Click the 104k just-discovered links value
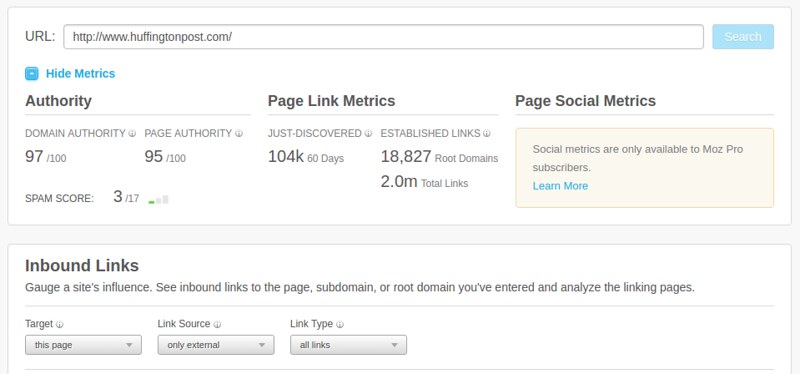Viewport: 800px width, 374px height. (x=286, y=157)
